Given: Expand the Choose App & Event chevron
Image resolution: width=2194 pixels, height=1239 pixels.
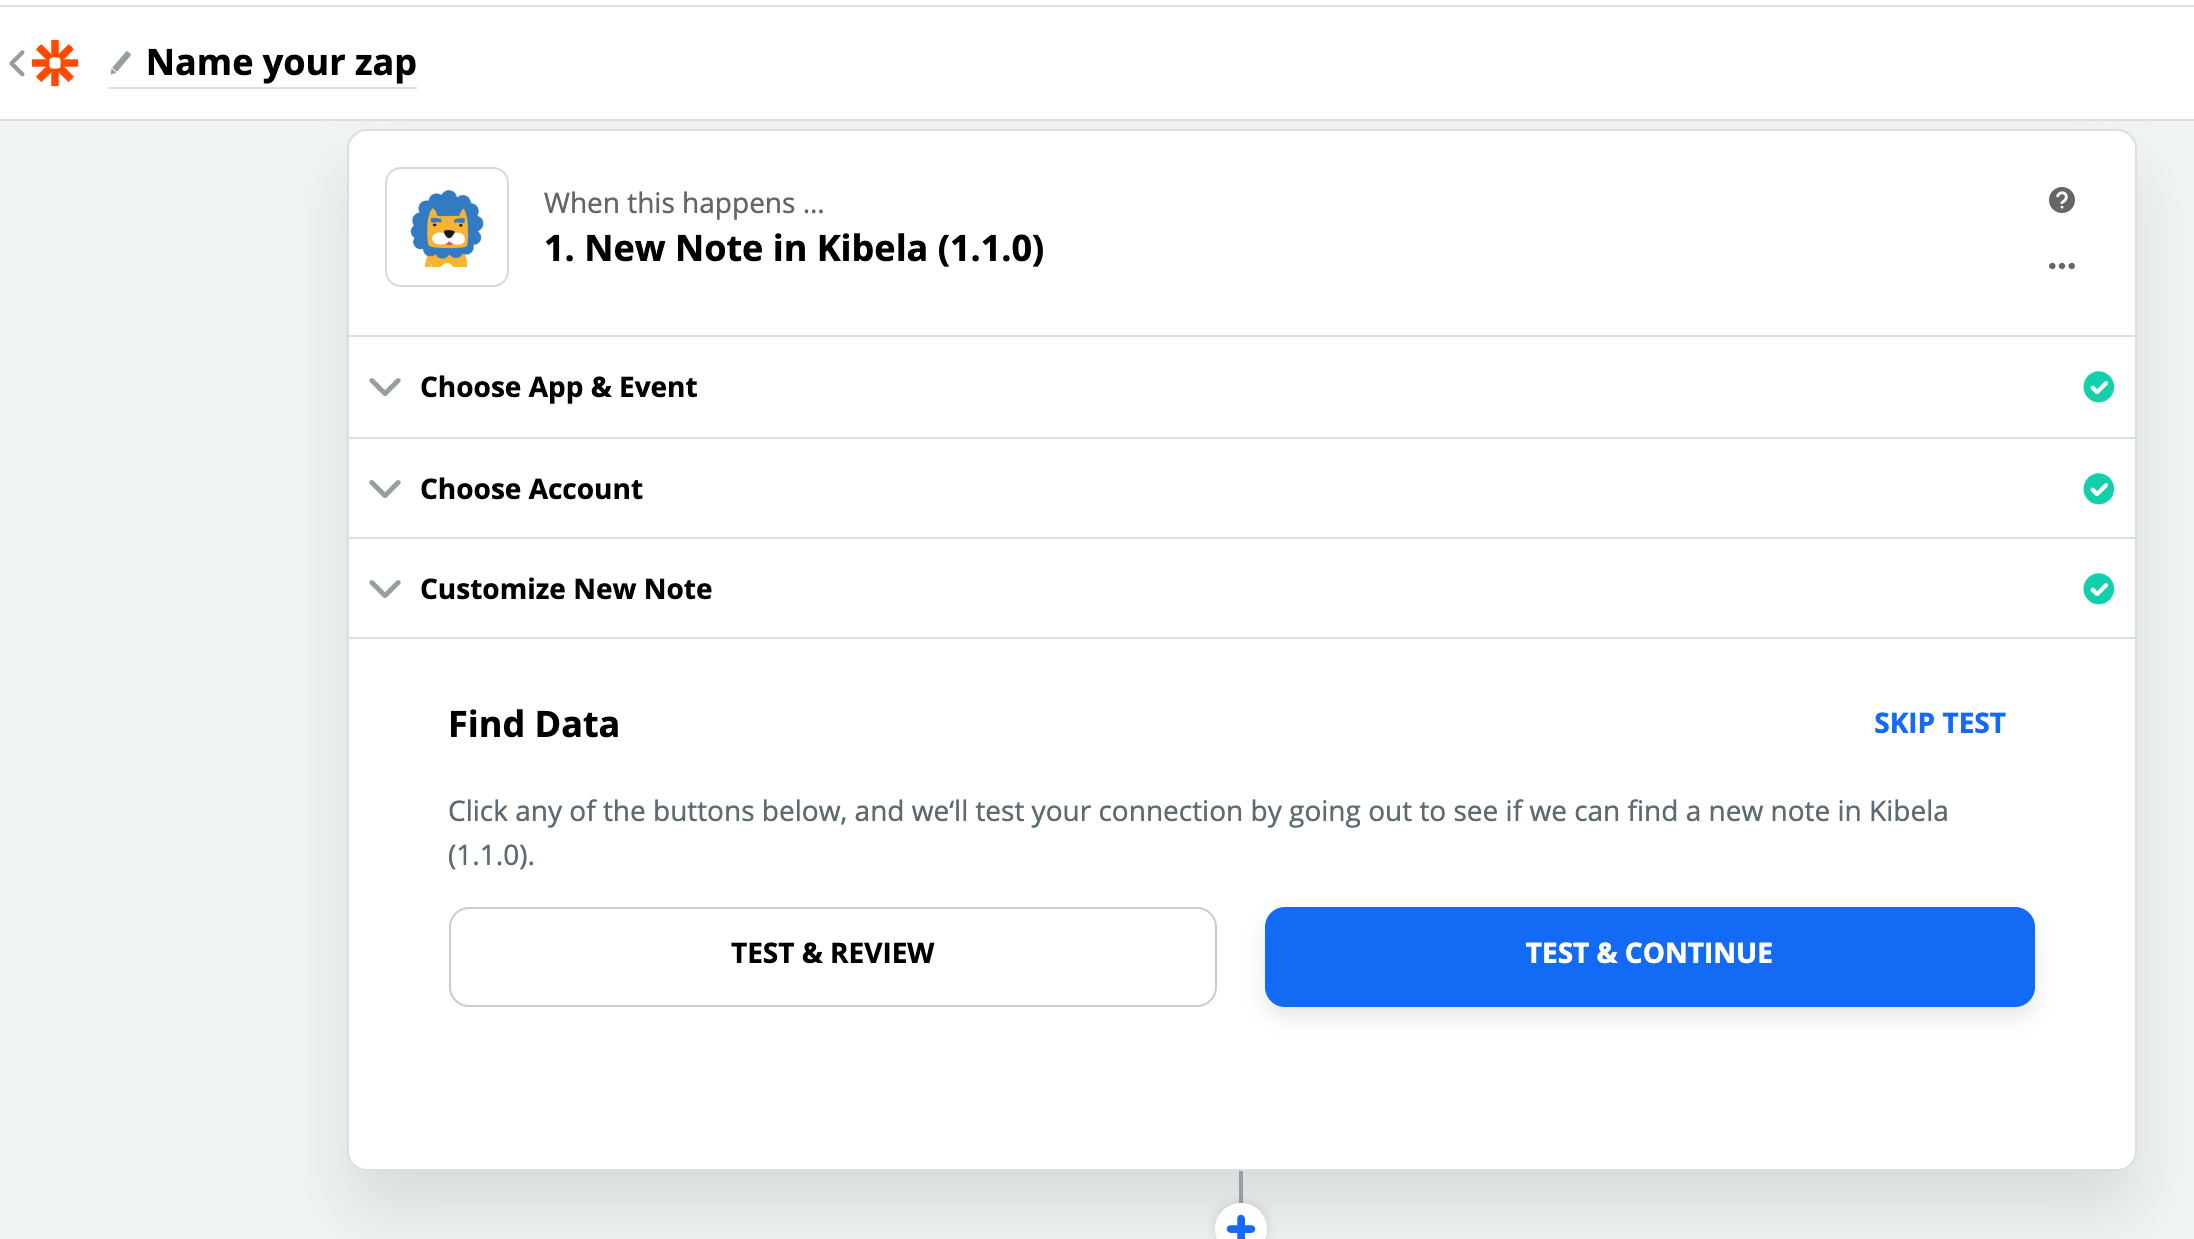Looking at the screenshot, I should (385, 387).
